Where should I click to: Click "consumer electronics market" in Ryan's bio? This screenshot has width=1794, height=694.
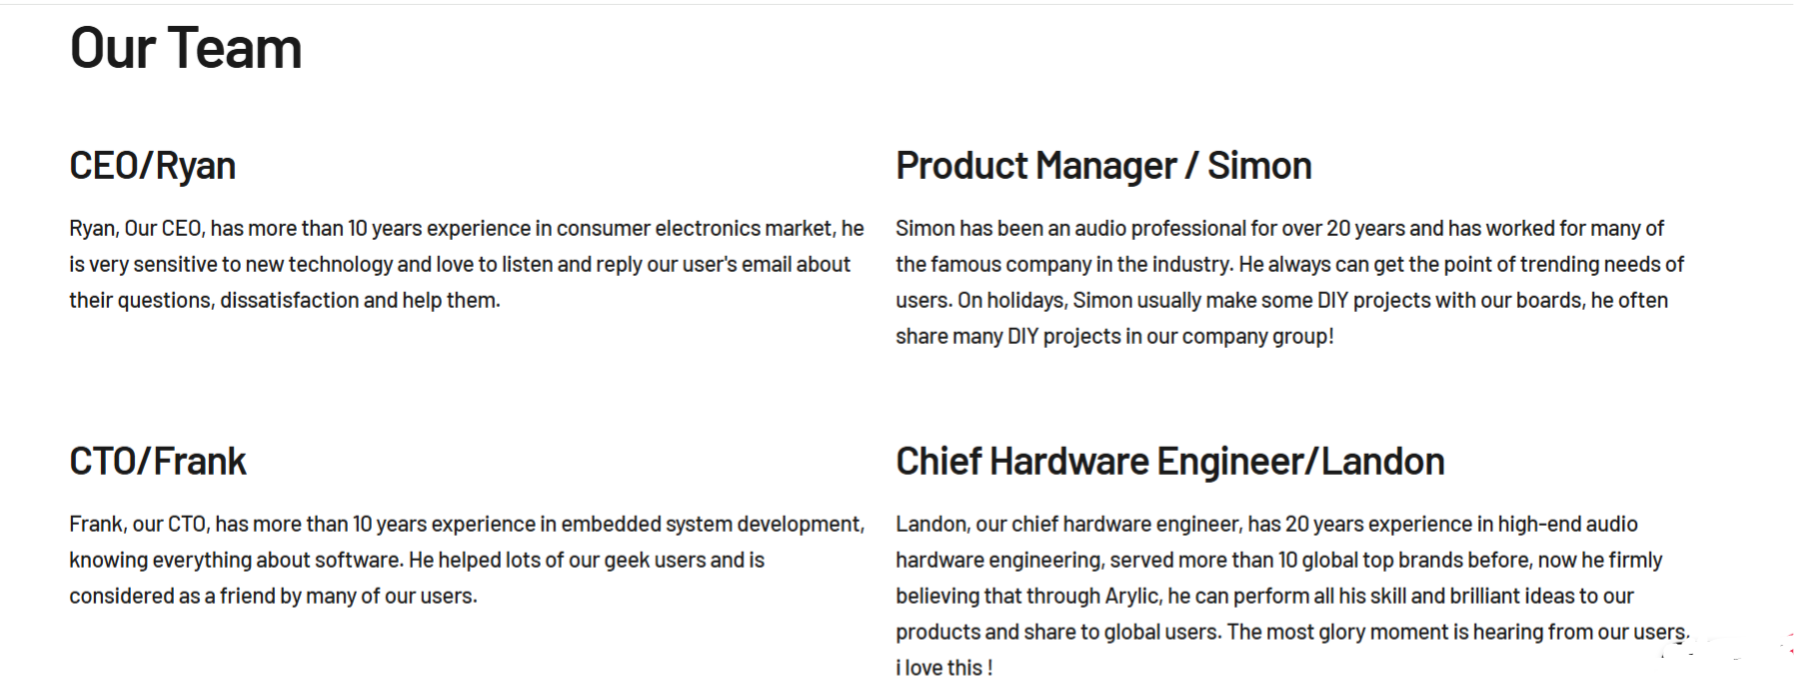pos(695,228)
